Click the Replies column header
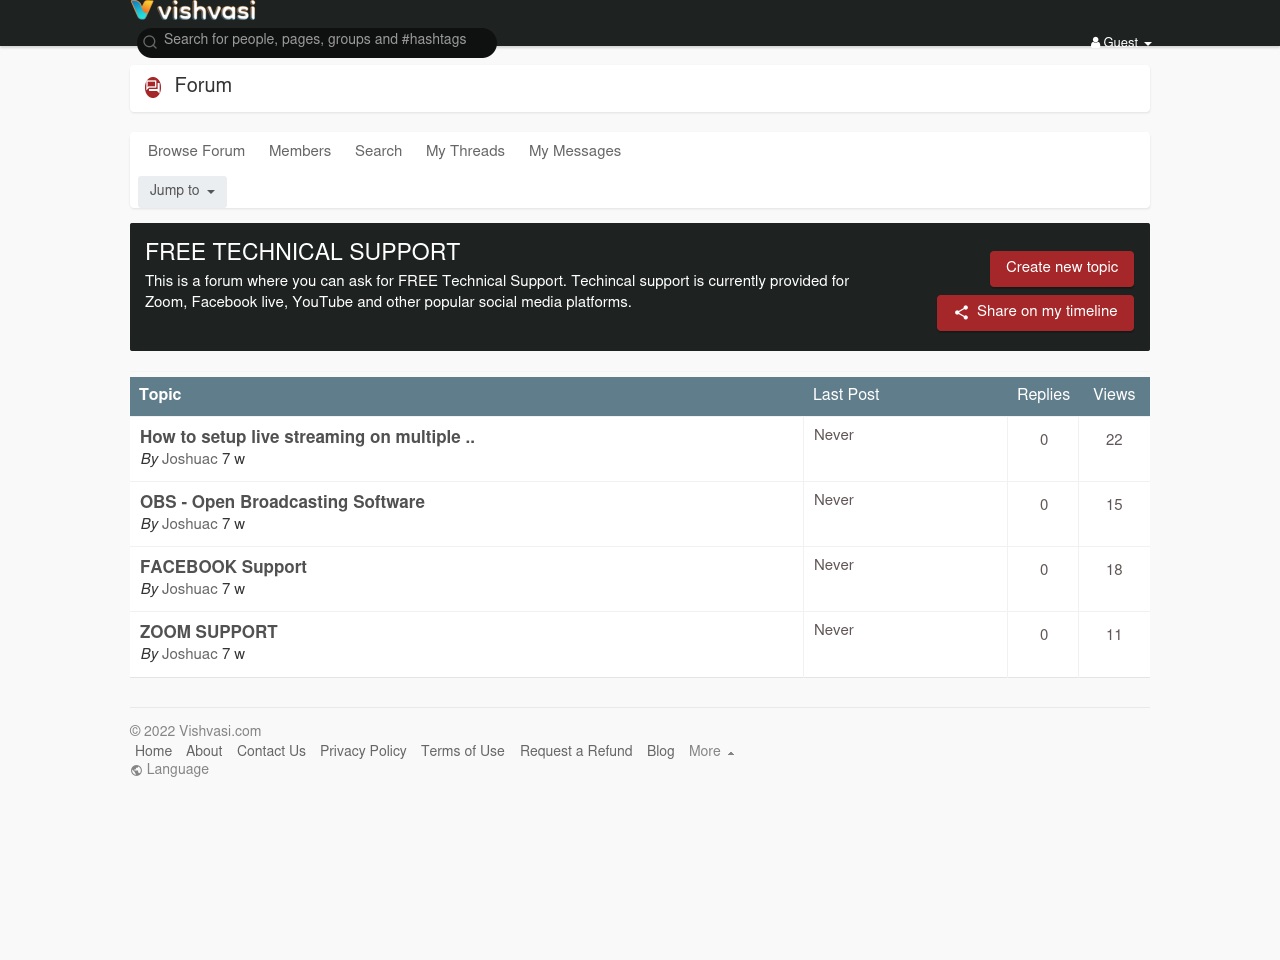The height and width of the screenshot is (960, 1280). (x=1043, y=395)
